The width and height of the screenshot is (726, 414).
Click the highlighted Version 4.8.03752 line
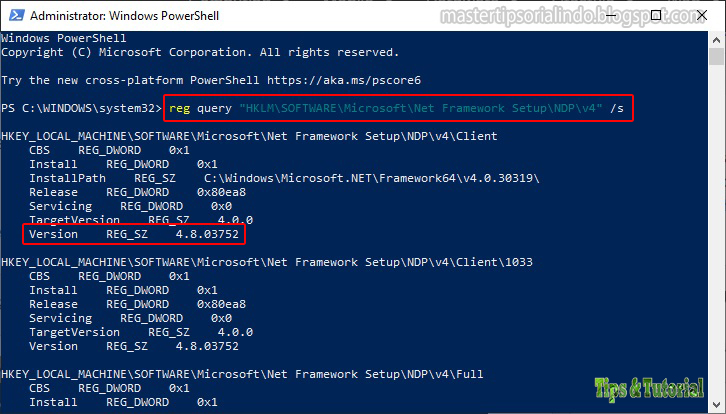[134, 234]
